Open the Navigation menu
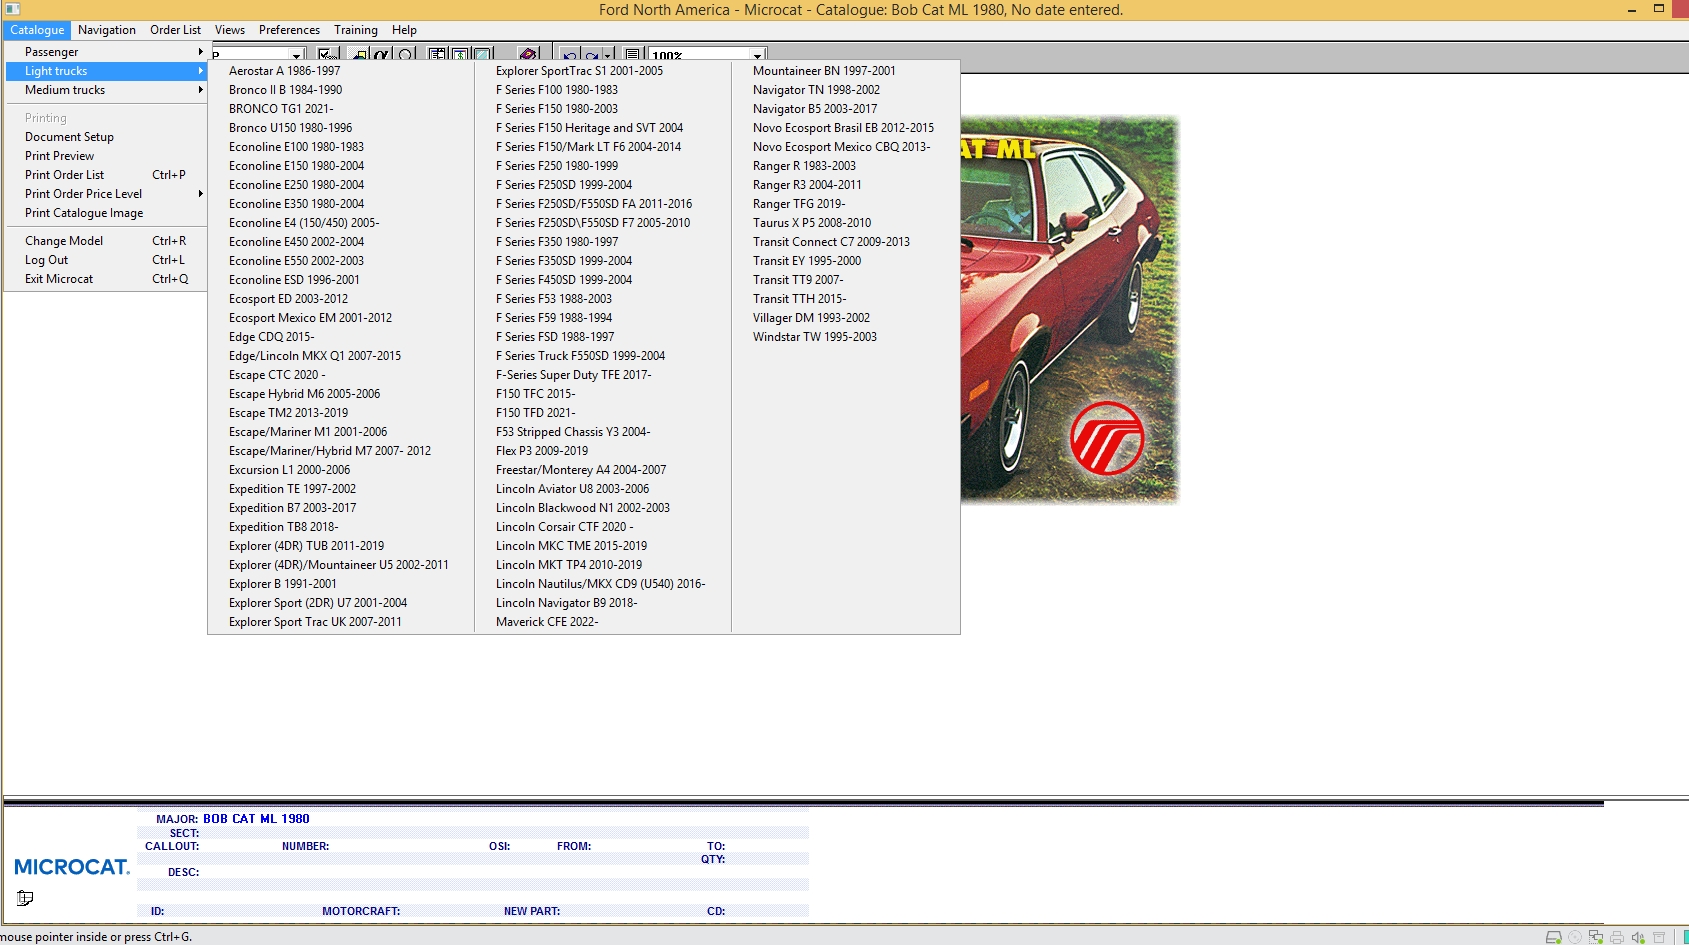Screen dimensions: 1689x945 click(x=107, y=30)
